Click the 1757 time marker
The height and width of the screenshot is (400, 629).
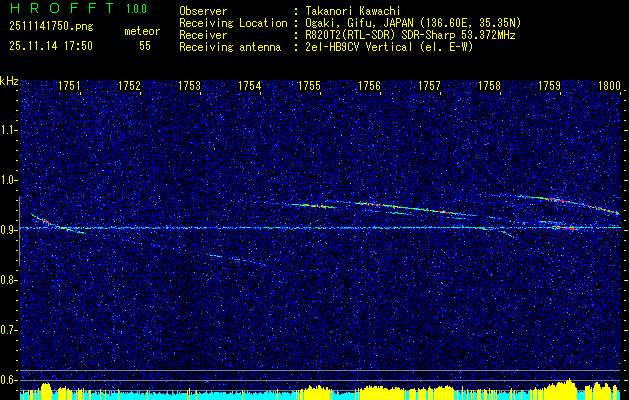coord(429,86)
